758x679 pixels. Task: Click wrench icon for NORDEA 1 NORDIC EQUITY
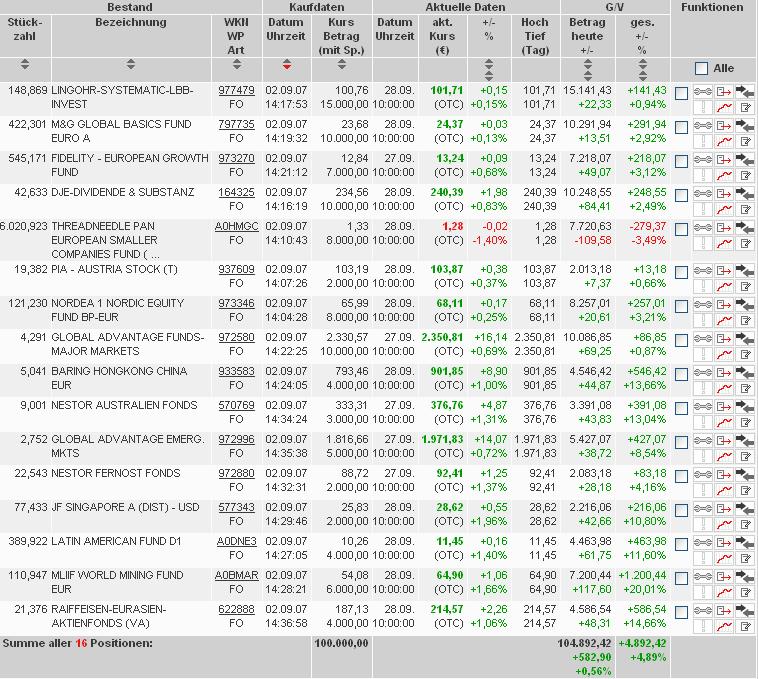(x=702, y=305)
